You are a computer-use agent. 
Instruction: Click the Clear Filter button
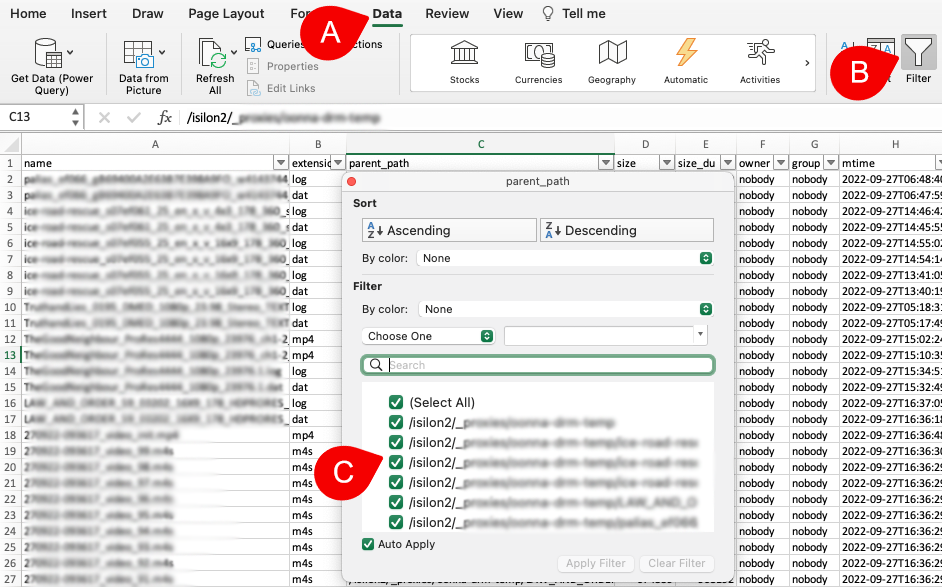point(677,563)
